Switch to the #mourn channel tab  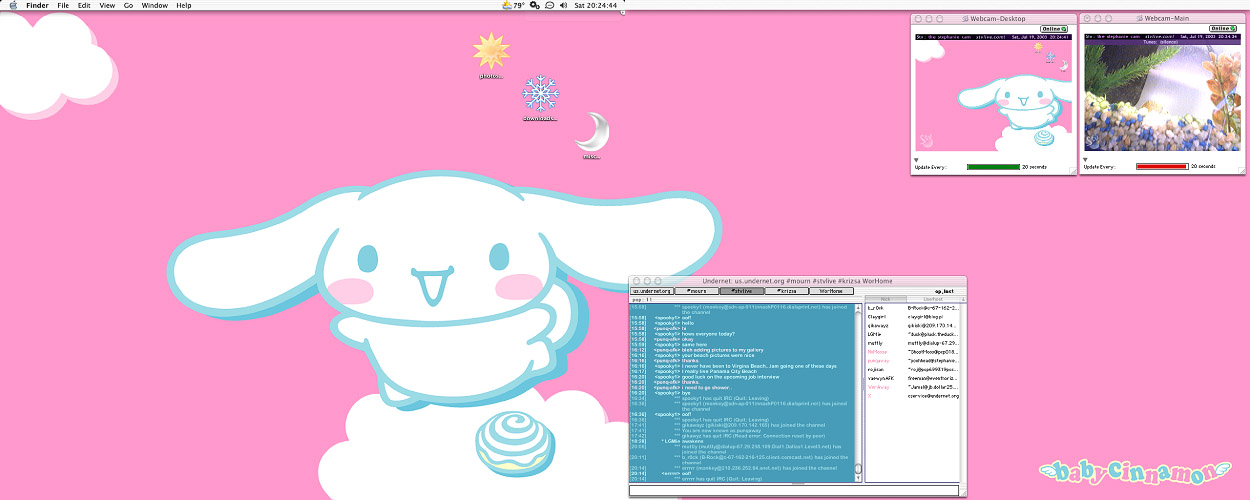tap(696, 291)
